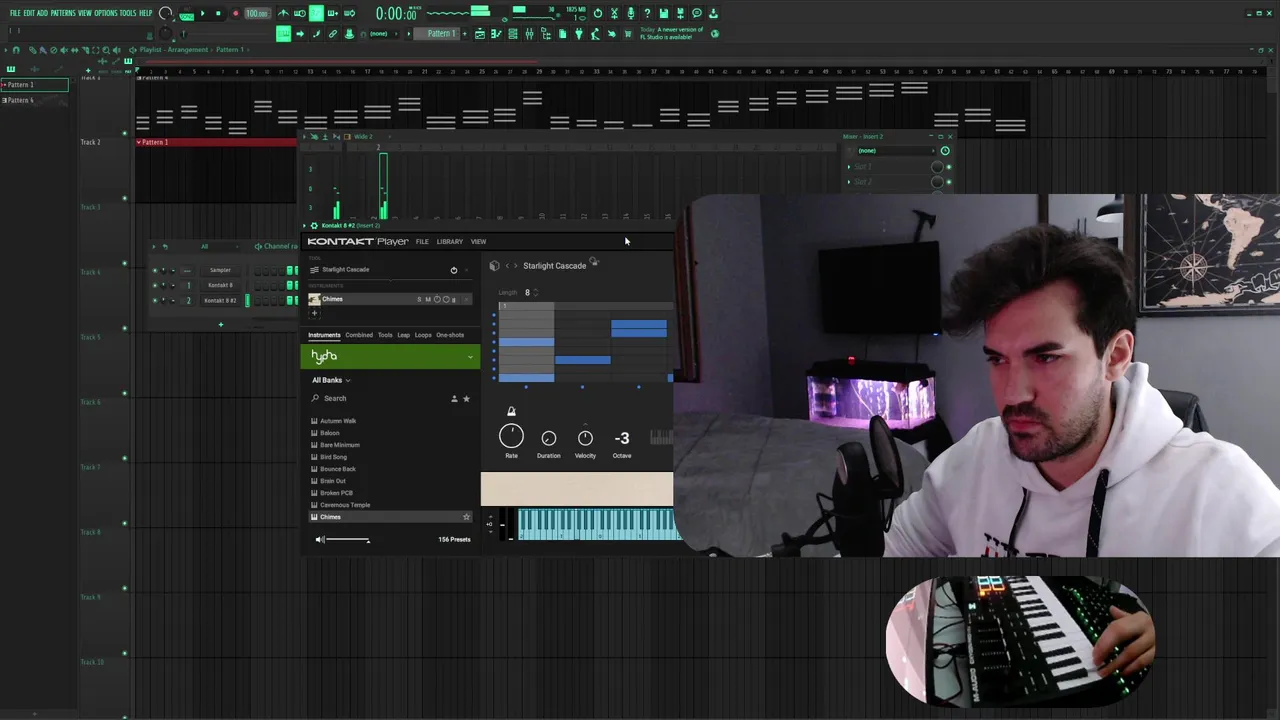
Task: Add an instrument with dashed plus button
Action: 314,313
